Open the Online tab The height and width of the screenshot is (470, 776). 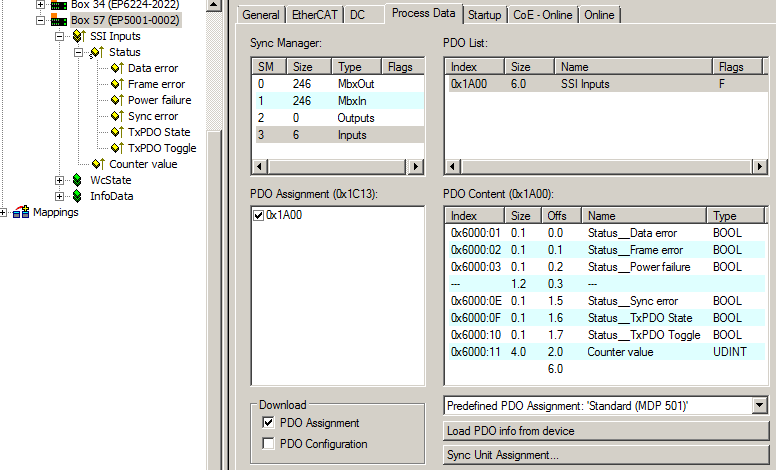tap(599, 15)
